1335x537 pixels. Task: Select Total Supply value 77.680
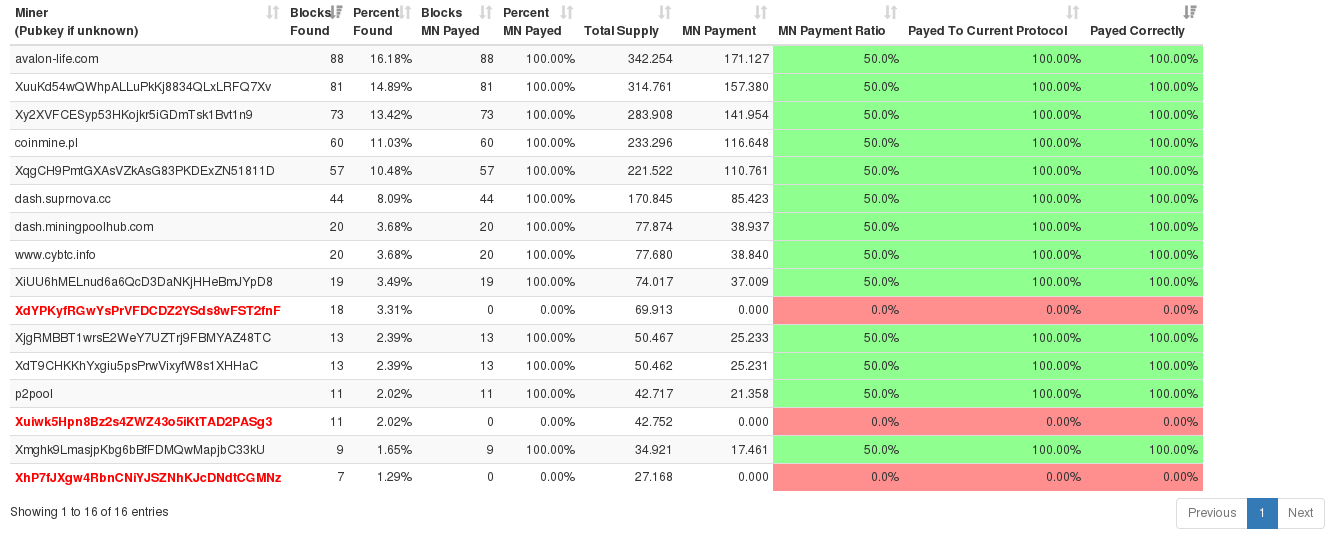click(x=654, y=255)
